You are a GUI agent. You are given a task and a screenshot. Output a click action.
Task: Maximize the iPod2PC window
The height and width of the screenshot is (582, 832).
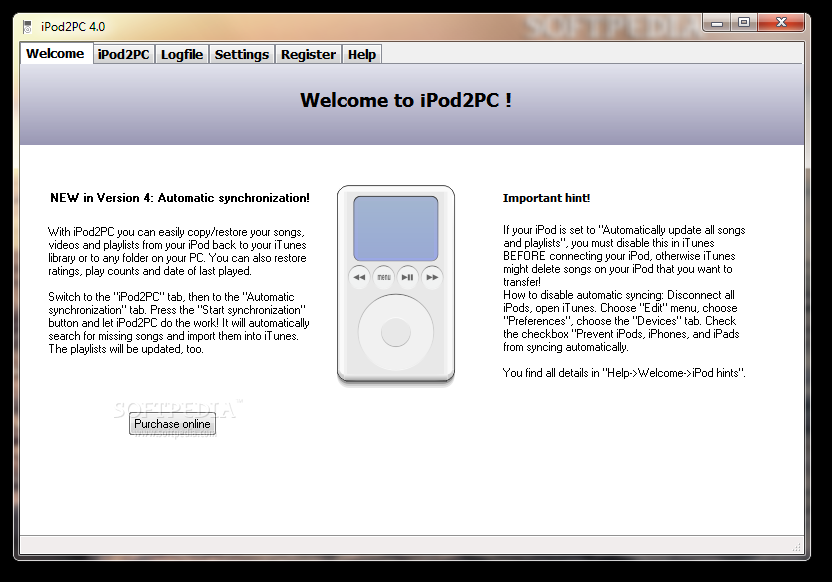pyautogui.click(x=744, y=22)
